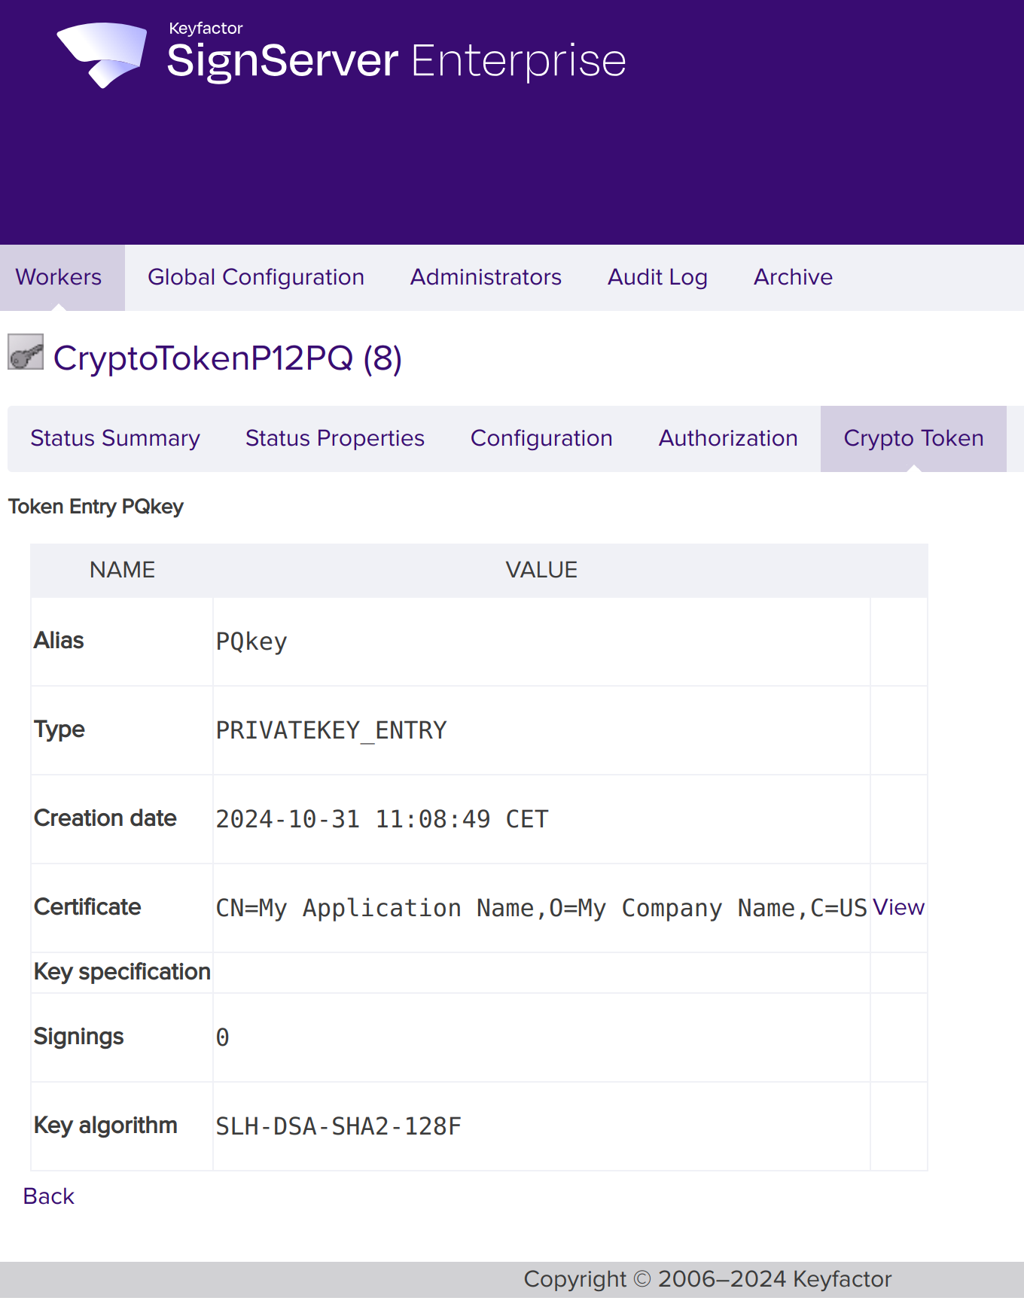Go back using the Back link
The image size is (1024, 1316).
coord(48,1196)
